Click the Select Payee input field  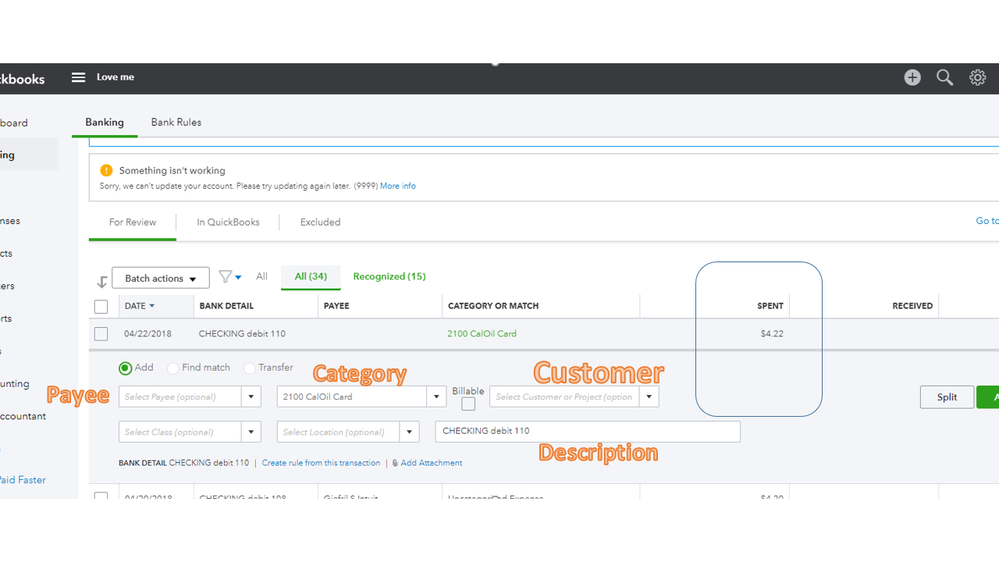coord(180,397)
